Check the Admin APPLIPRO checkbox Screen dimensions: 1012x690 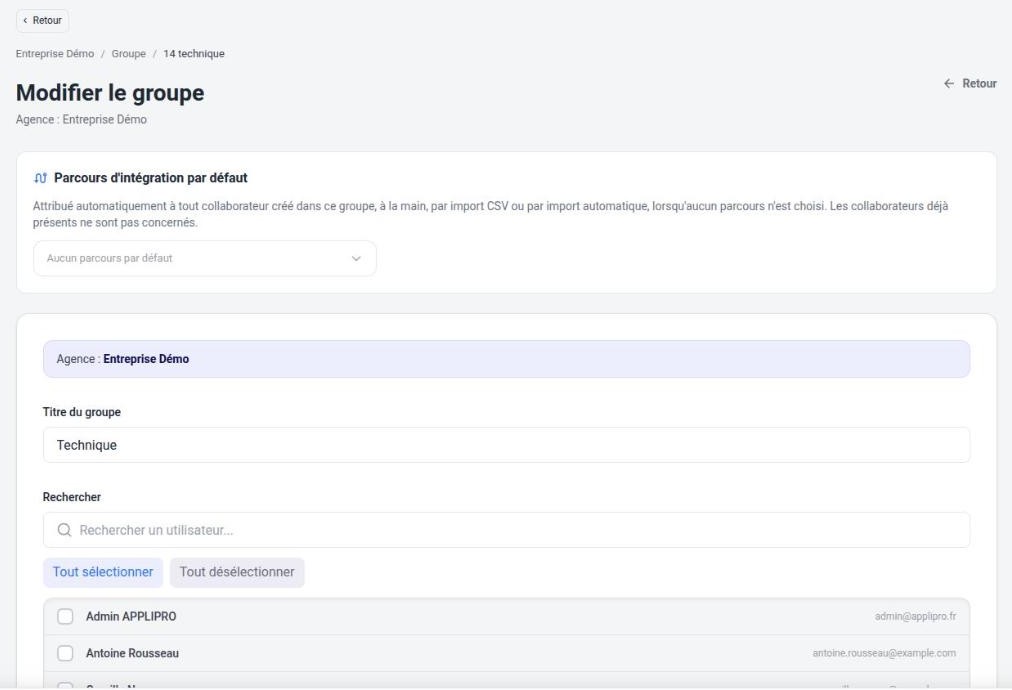click(65, 616)
